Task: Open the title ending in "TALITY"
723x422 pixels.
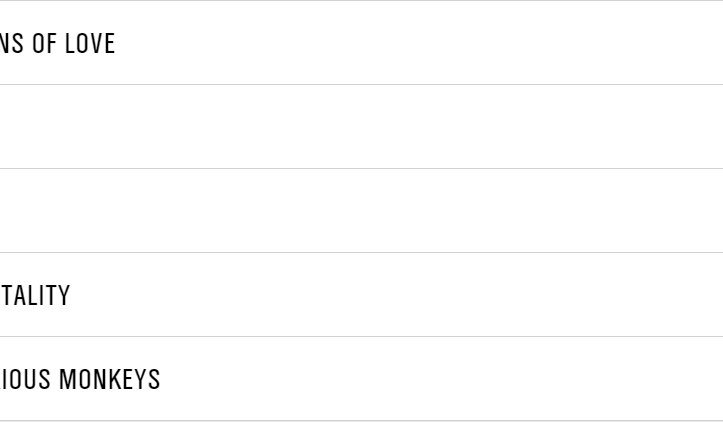Action: [x=35, y=296]
